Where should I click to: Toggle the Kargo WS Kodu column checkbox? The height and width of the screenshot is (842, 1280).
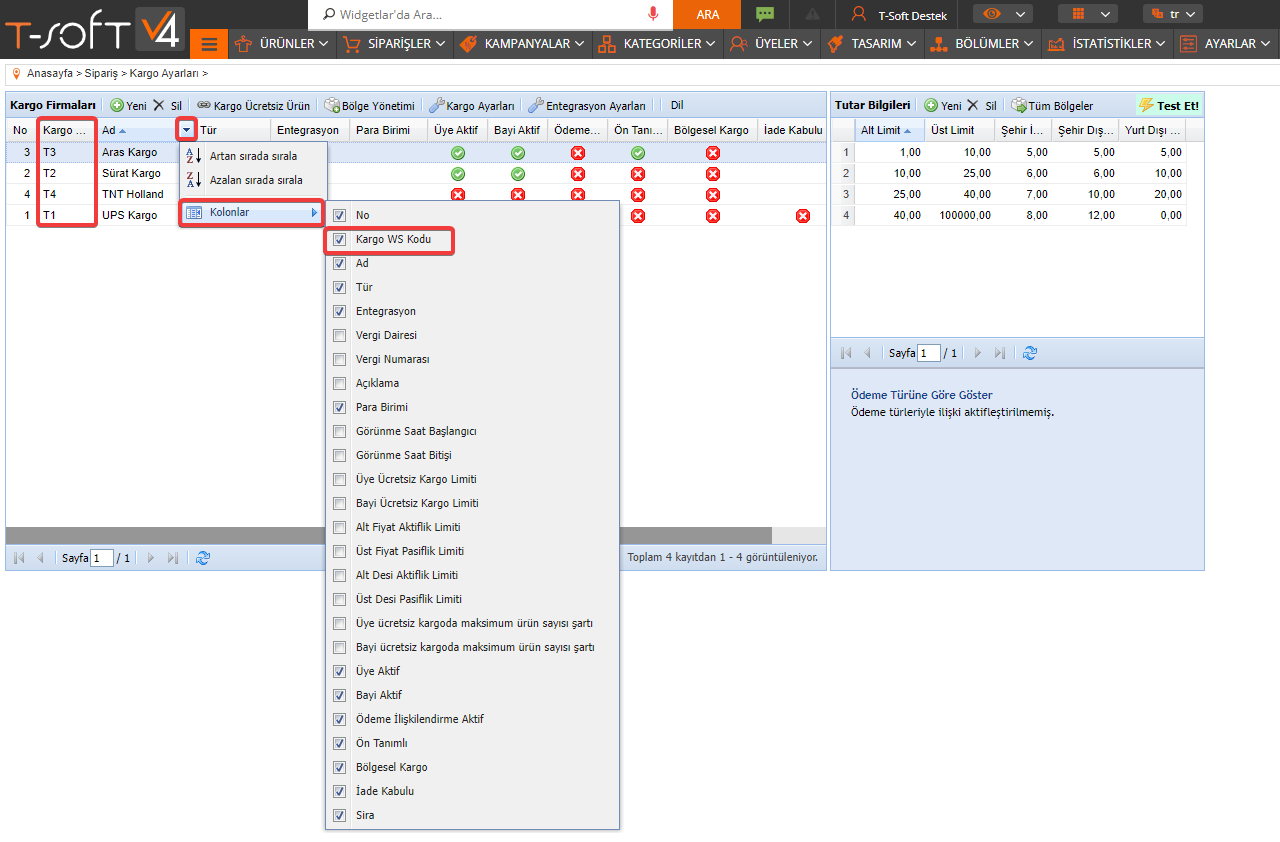pyautogui.click(x=340, y=239)
